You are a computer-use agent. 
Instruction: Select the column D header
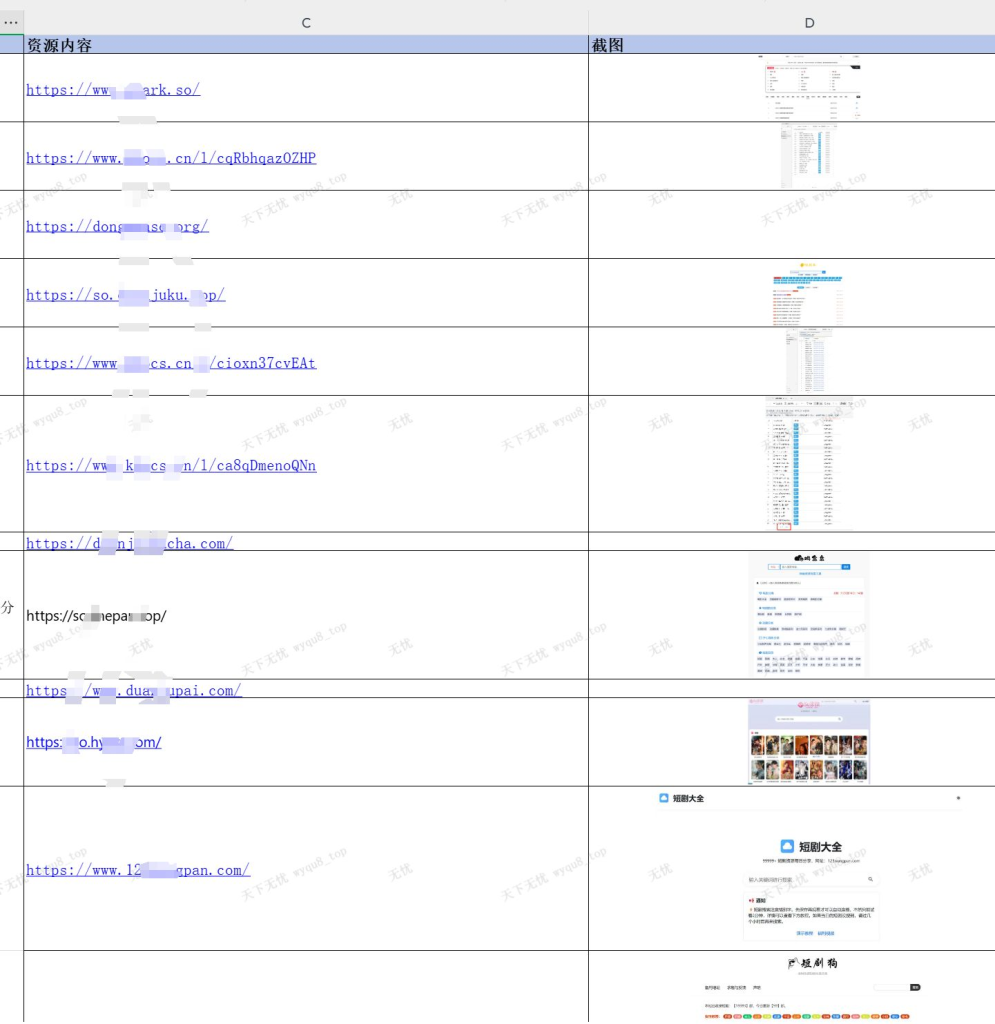pyautogui.click(x=809, y=22)
